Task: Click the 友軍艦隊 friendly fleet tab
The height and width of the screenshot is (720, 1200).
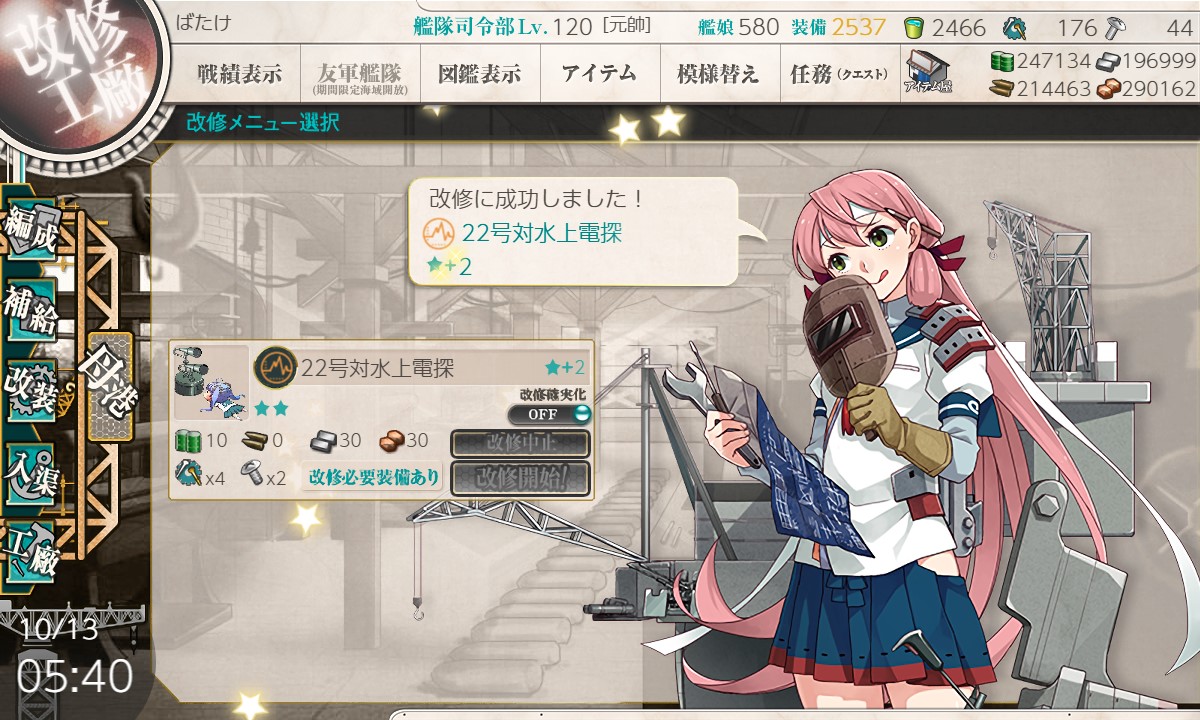Action: (x=360, y=74)
